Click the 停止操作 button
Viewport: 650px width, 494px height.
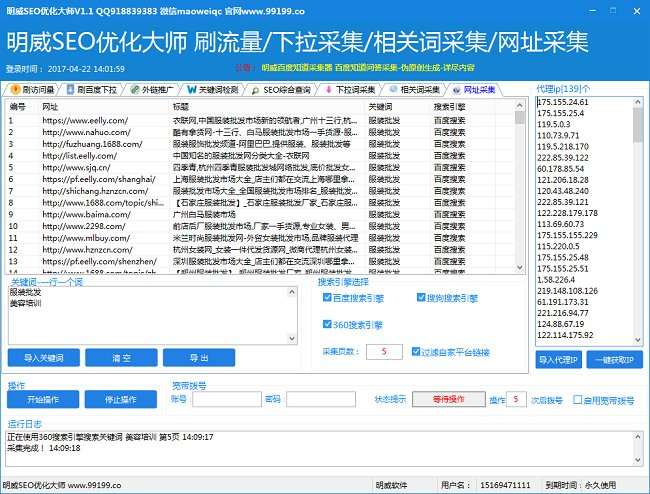(121, 399)
